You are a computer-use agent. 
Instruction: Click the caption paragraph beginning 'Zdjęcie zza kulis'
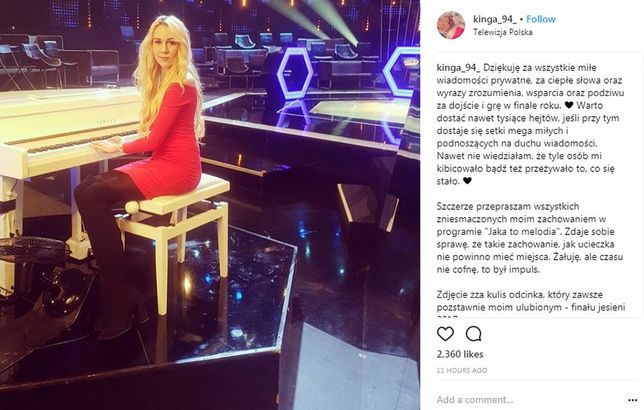[x=531, y=304]
